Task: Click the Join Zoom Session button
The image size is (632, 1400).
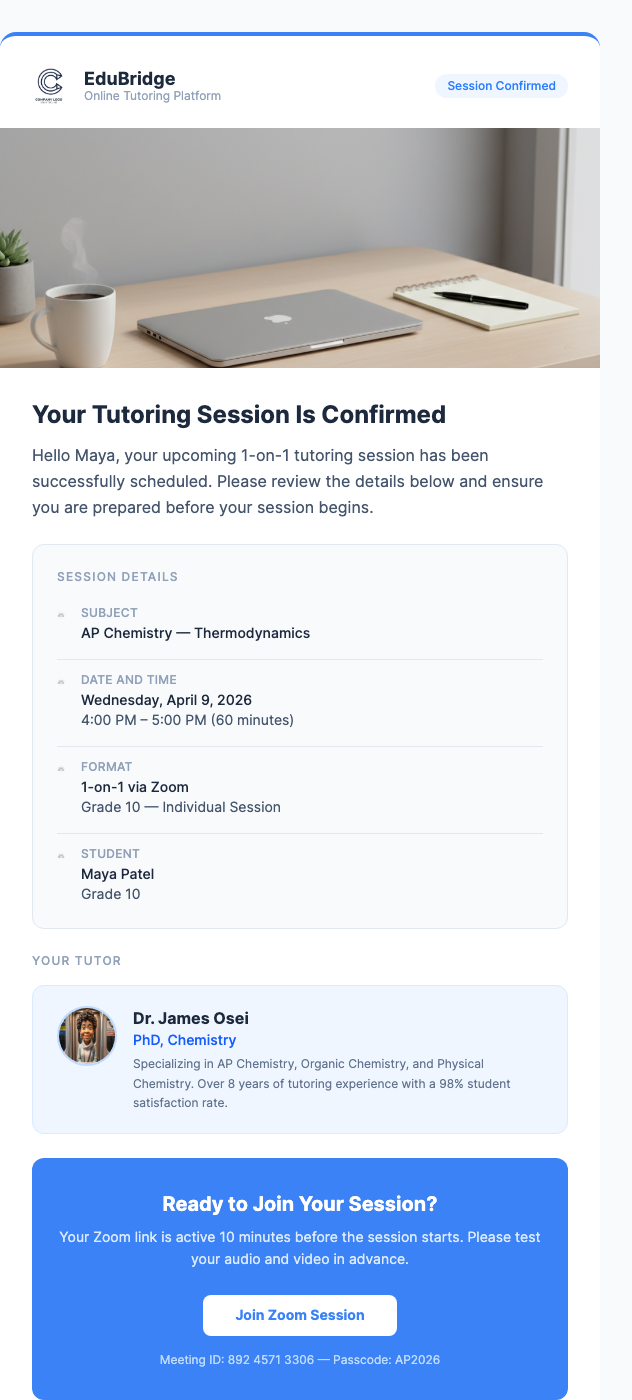Action: click(299, 1315)
